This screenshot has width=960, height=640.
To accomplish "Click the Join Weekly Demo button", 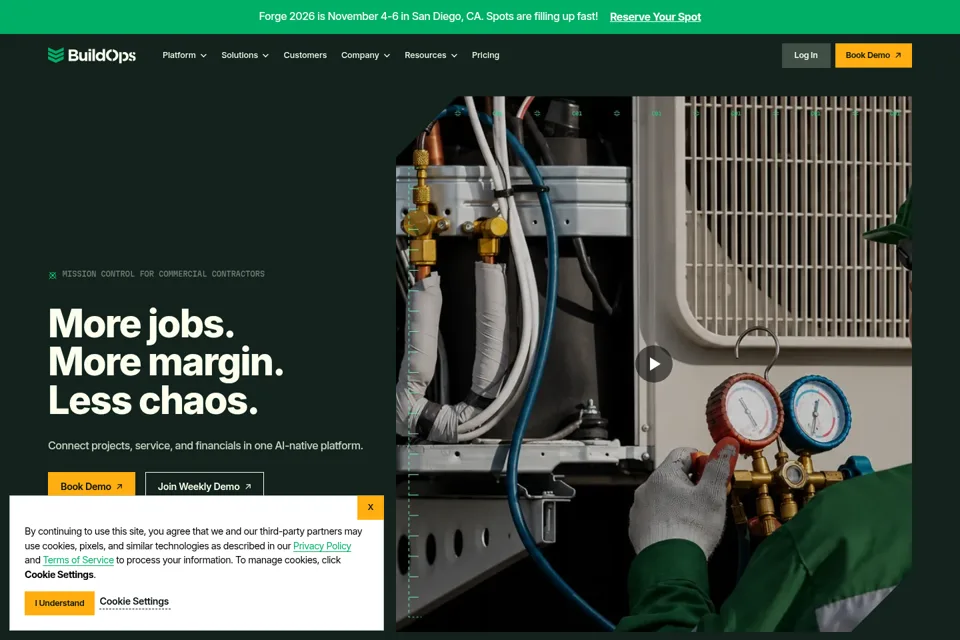I will coord(204,485).
